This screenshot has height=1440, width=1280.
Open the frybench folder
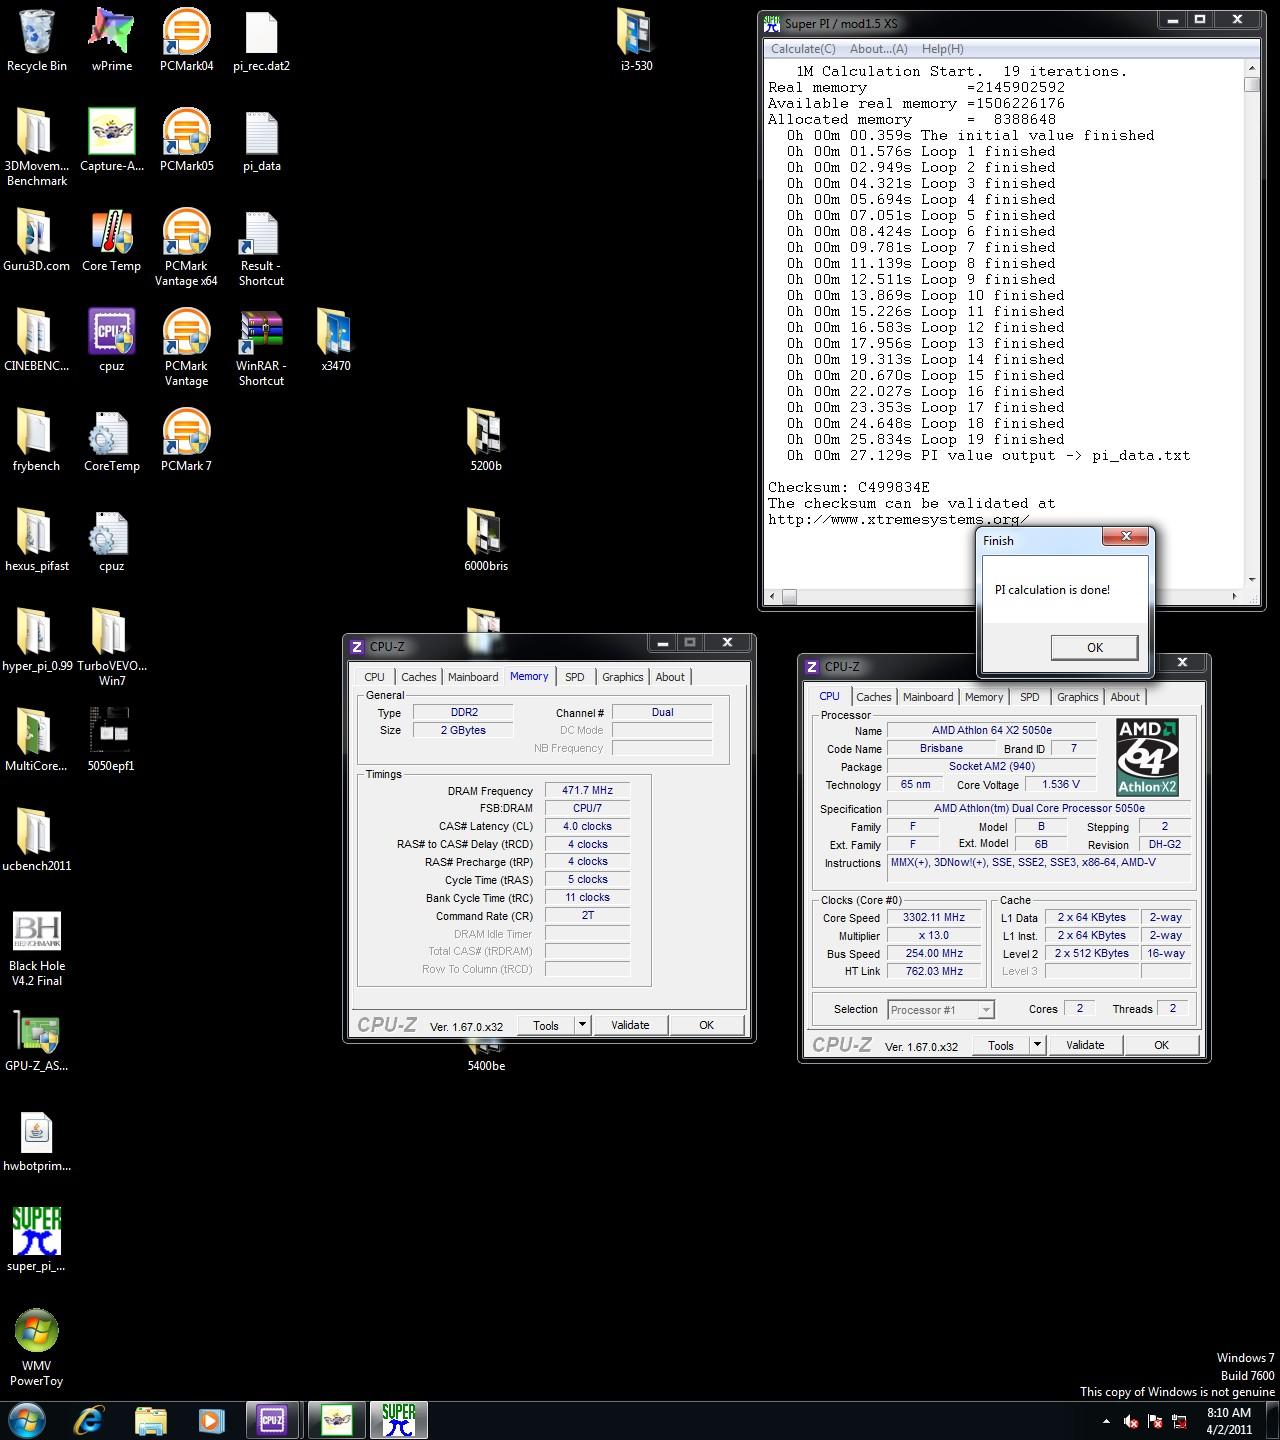(37, 440)
